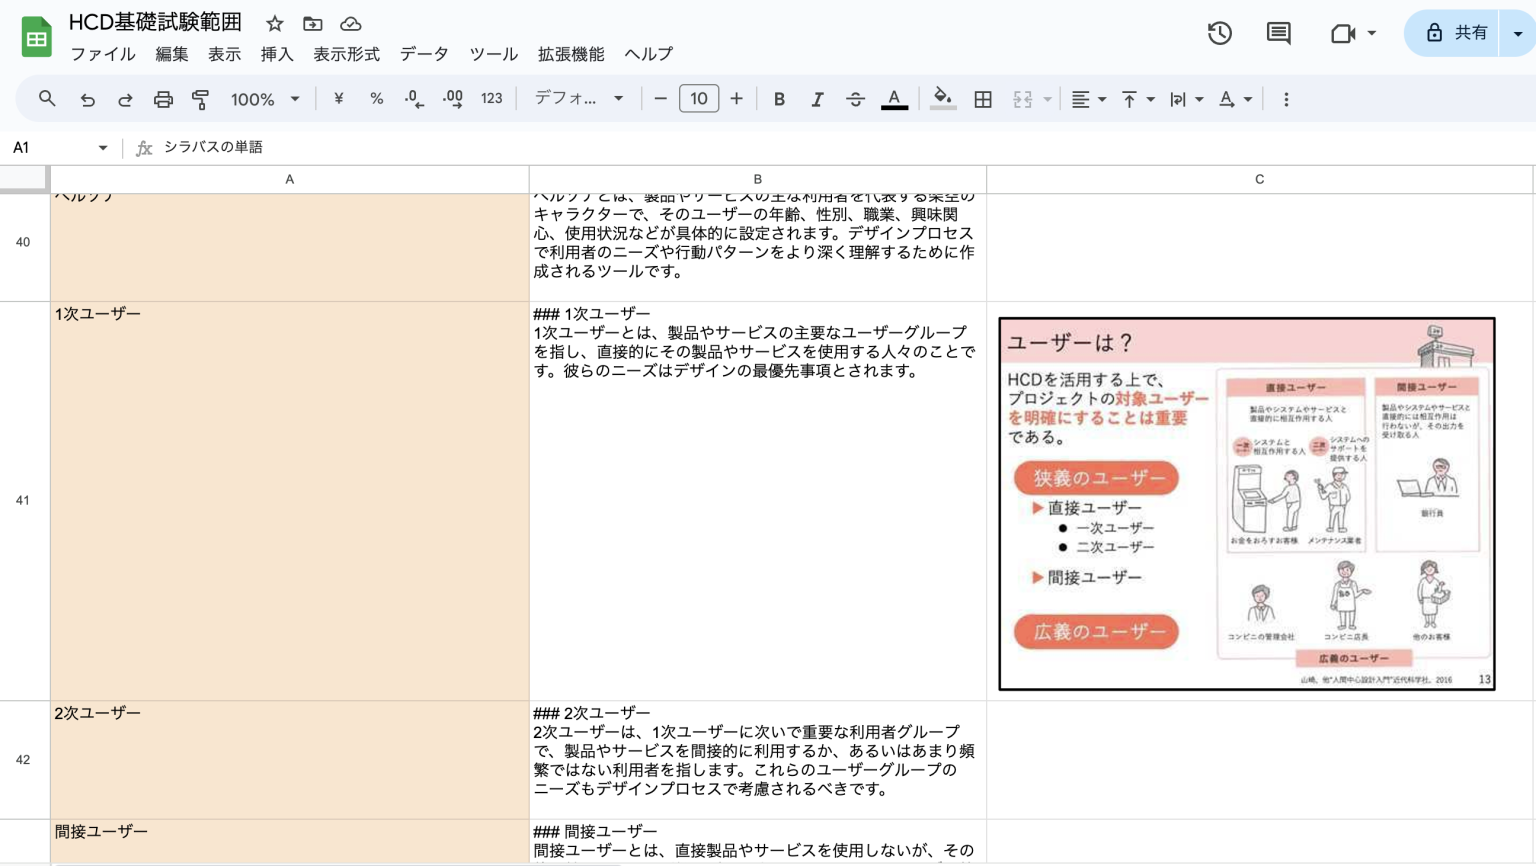Select the paint format tool

point(199,99)
